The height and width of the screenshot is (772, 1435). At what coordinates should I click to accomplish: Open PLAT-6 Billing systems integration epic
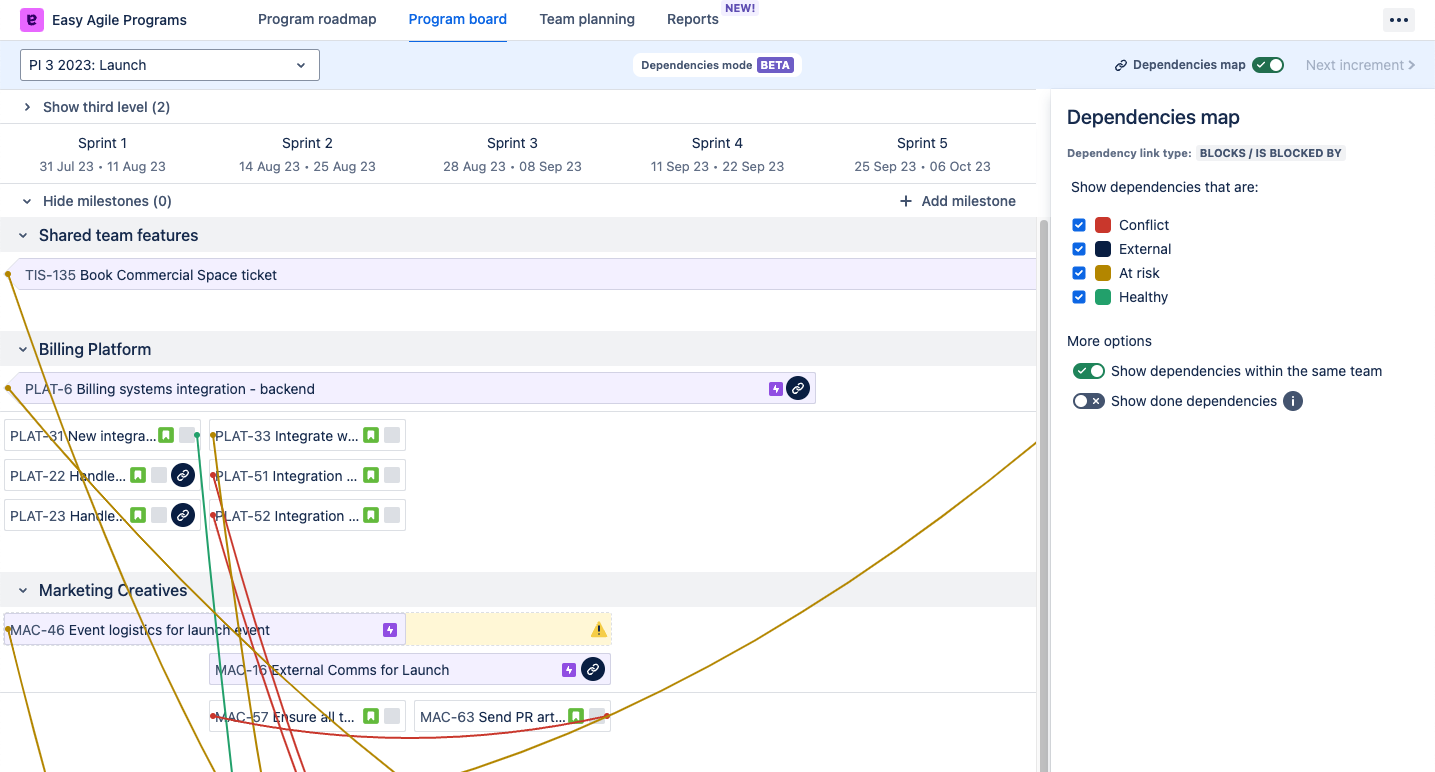[x=410, y=389]
